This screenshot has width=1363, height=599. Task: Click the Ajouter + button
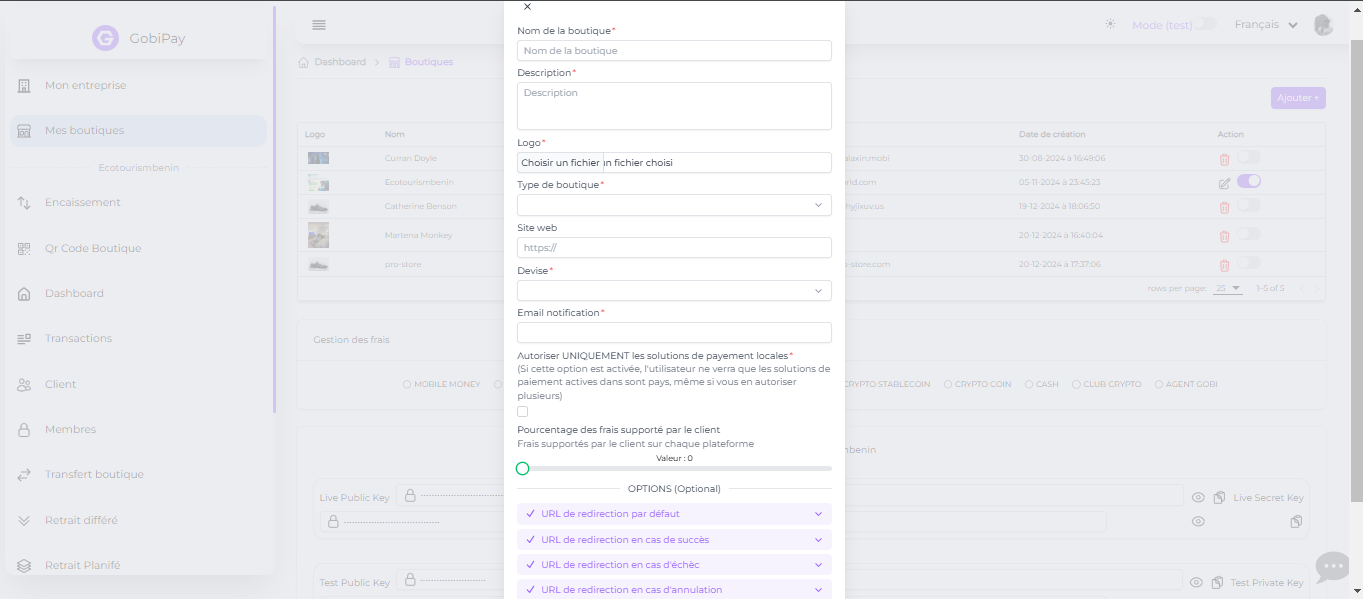(1297, 98)
